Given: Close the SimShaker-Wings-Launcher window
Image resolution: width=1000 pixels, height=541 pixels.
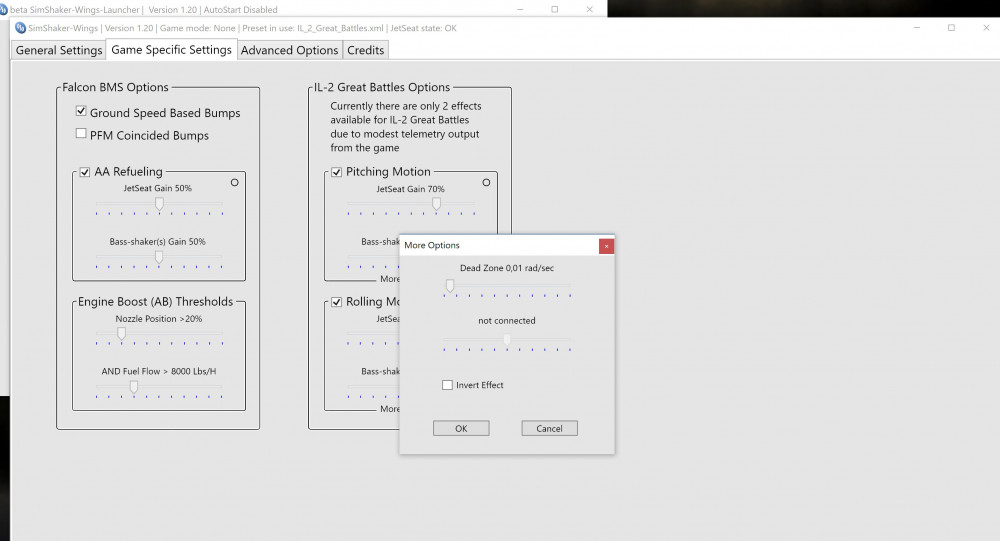Looking at the screenshot, I should [x=589, y=10].
